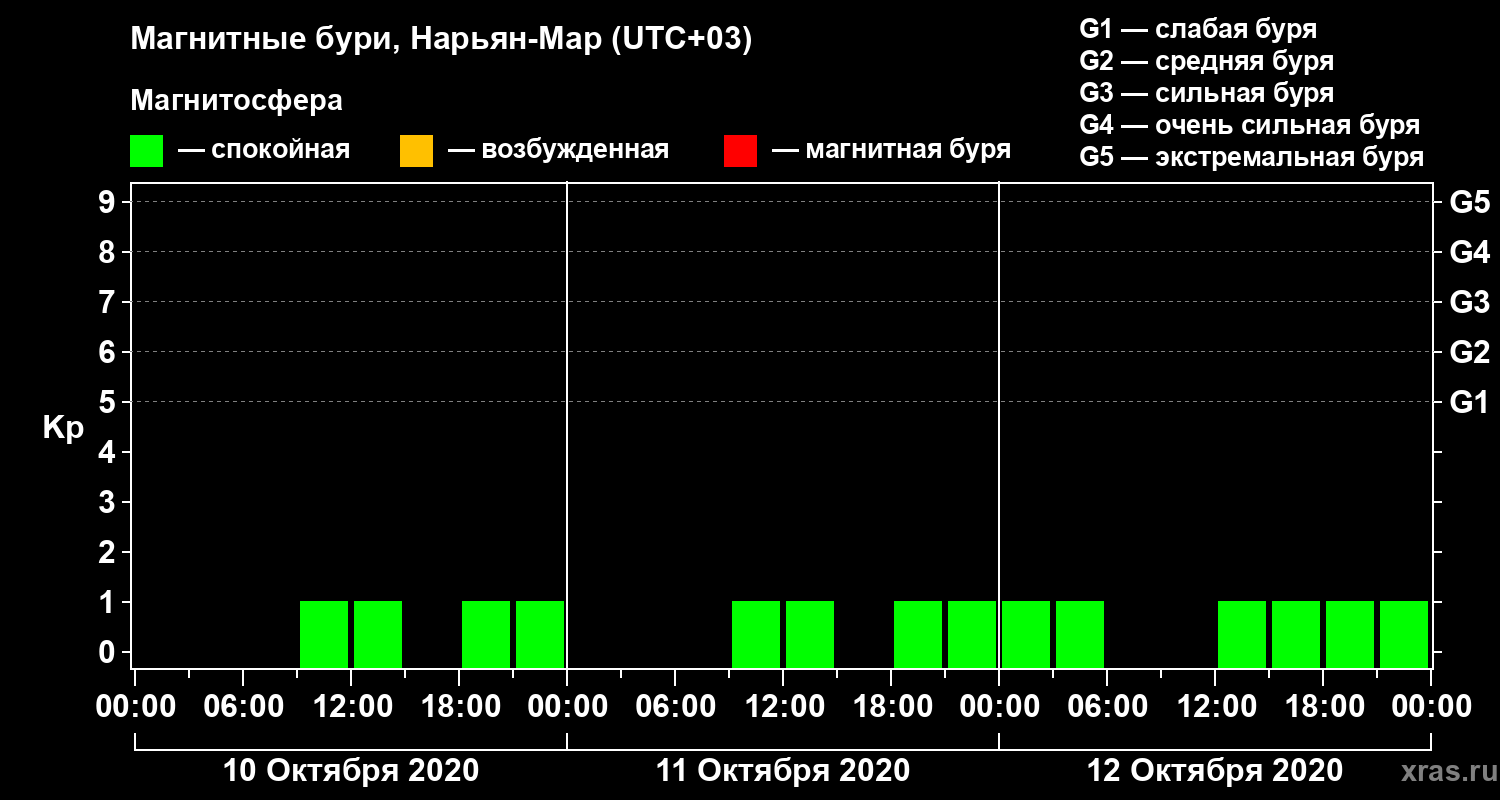Click the '10 Октября 2020' date label

(351, 771)
